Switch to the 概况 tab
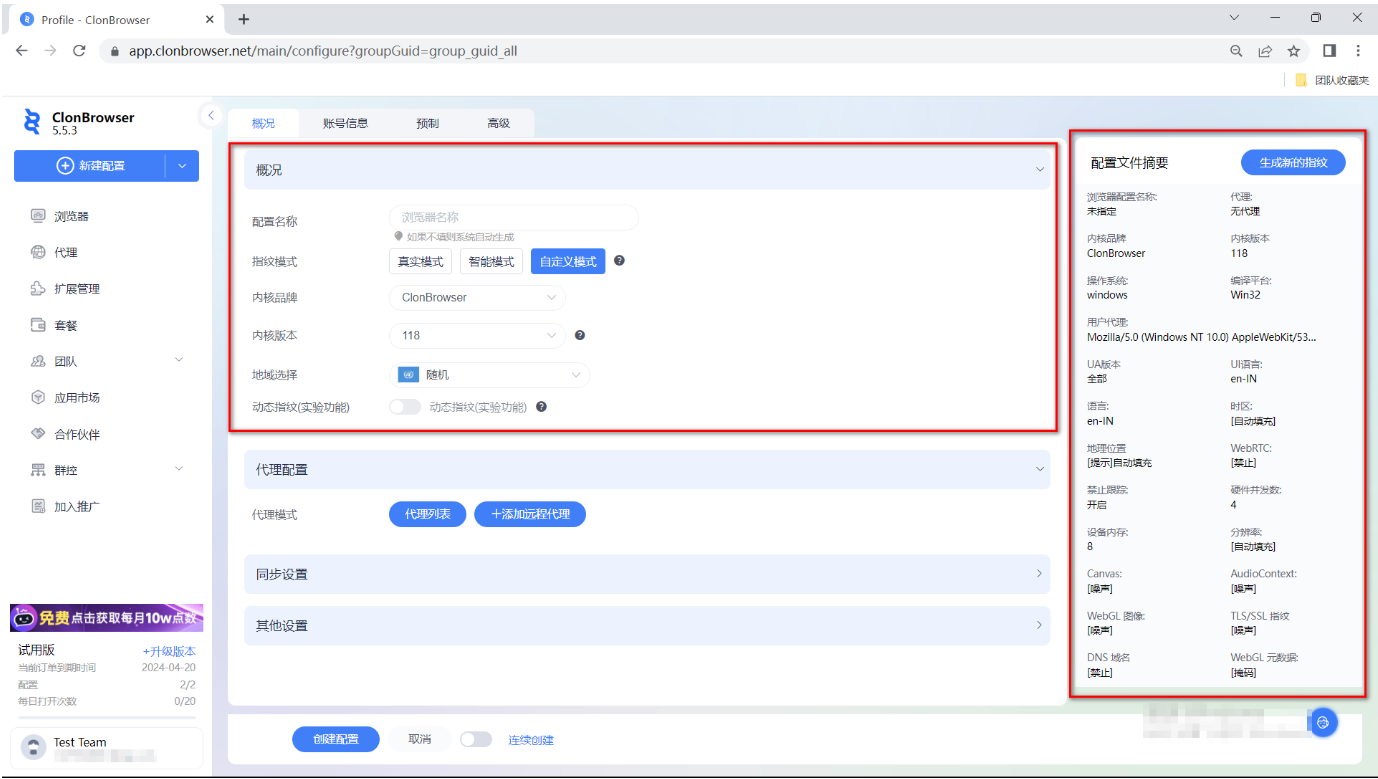 pyautogui.click(x=263, y=123)
